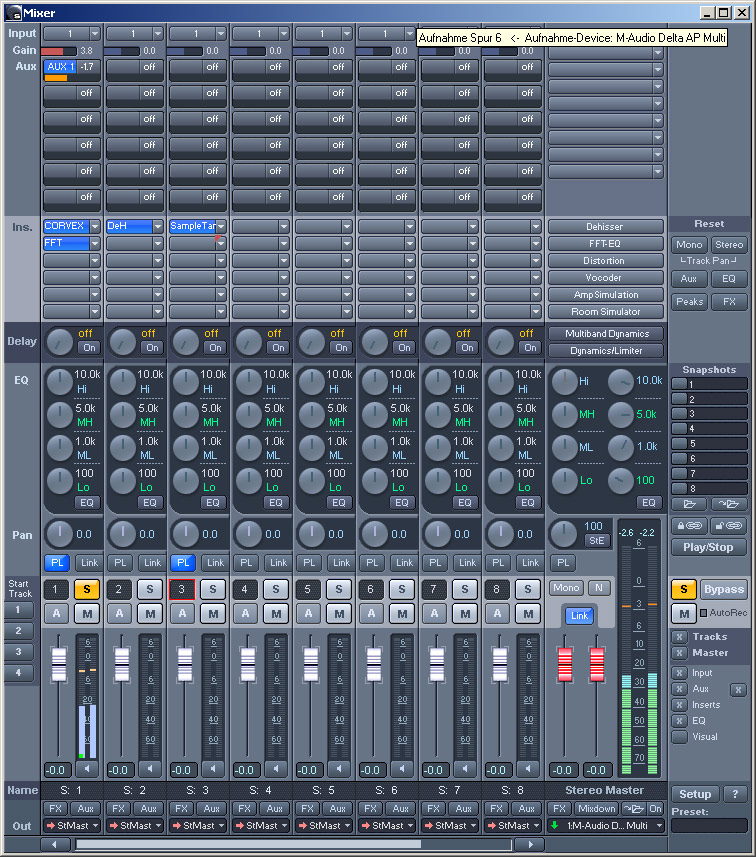
Task: Click the help question mark button
Action: coord(735,794)
